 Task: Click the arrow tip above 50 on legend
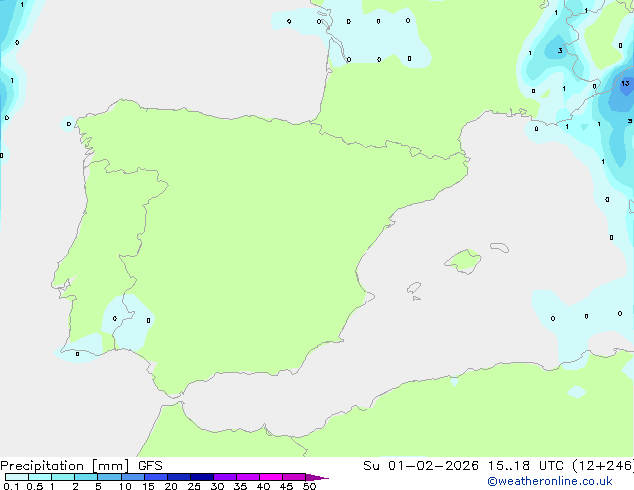(317, 477)
